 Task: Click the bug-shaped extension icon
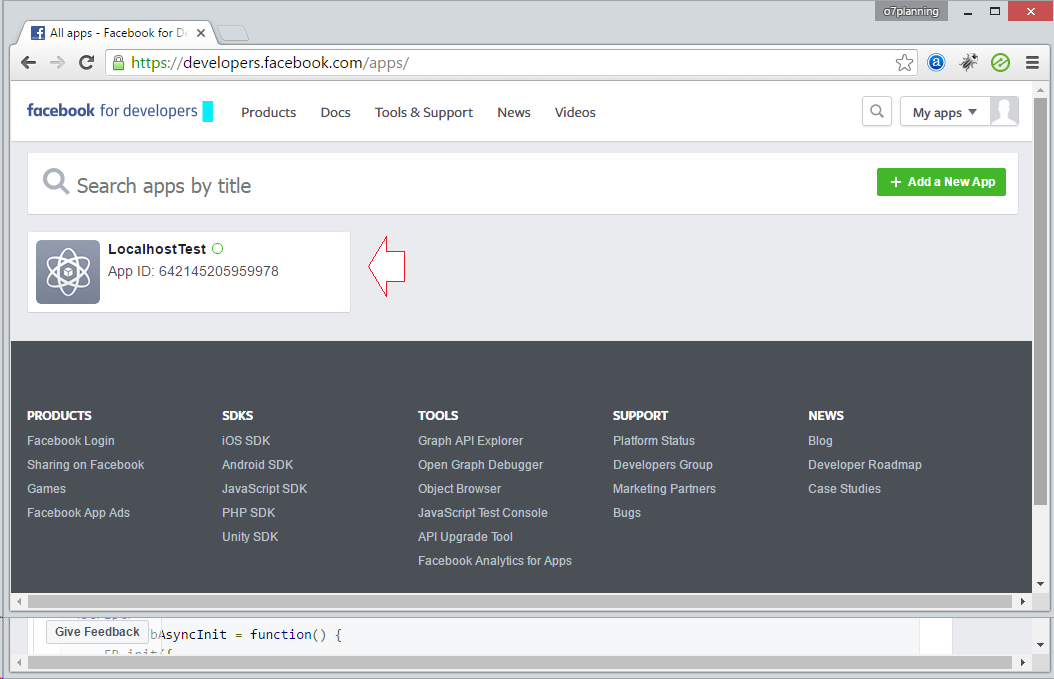tap(968, 63)
